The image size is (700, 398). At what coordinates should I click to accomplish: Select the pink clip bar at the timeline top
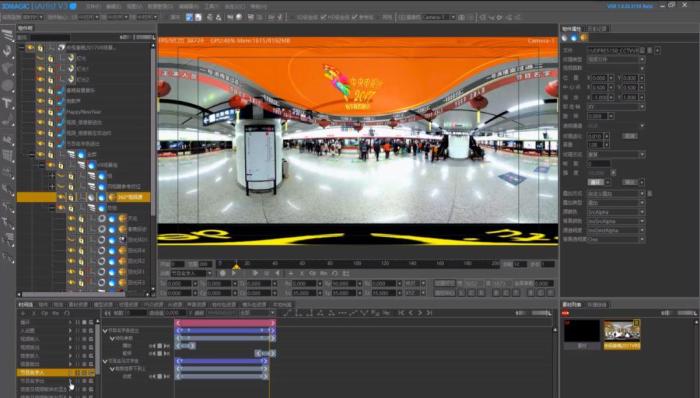point(225,323)
